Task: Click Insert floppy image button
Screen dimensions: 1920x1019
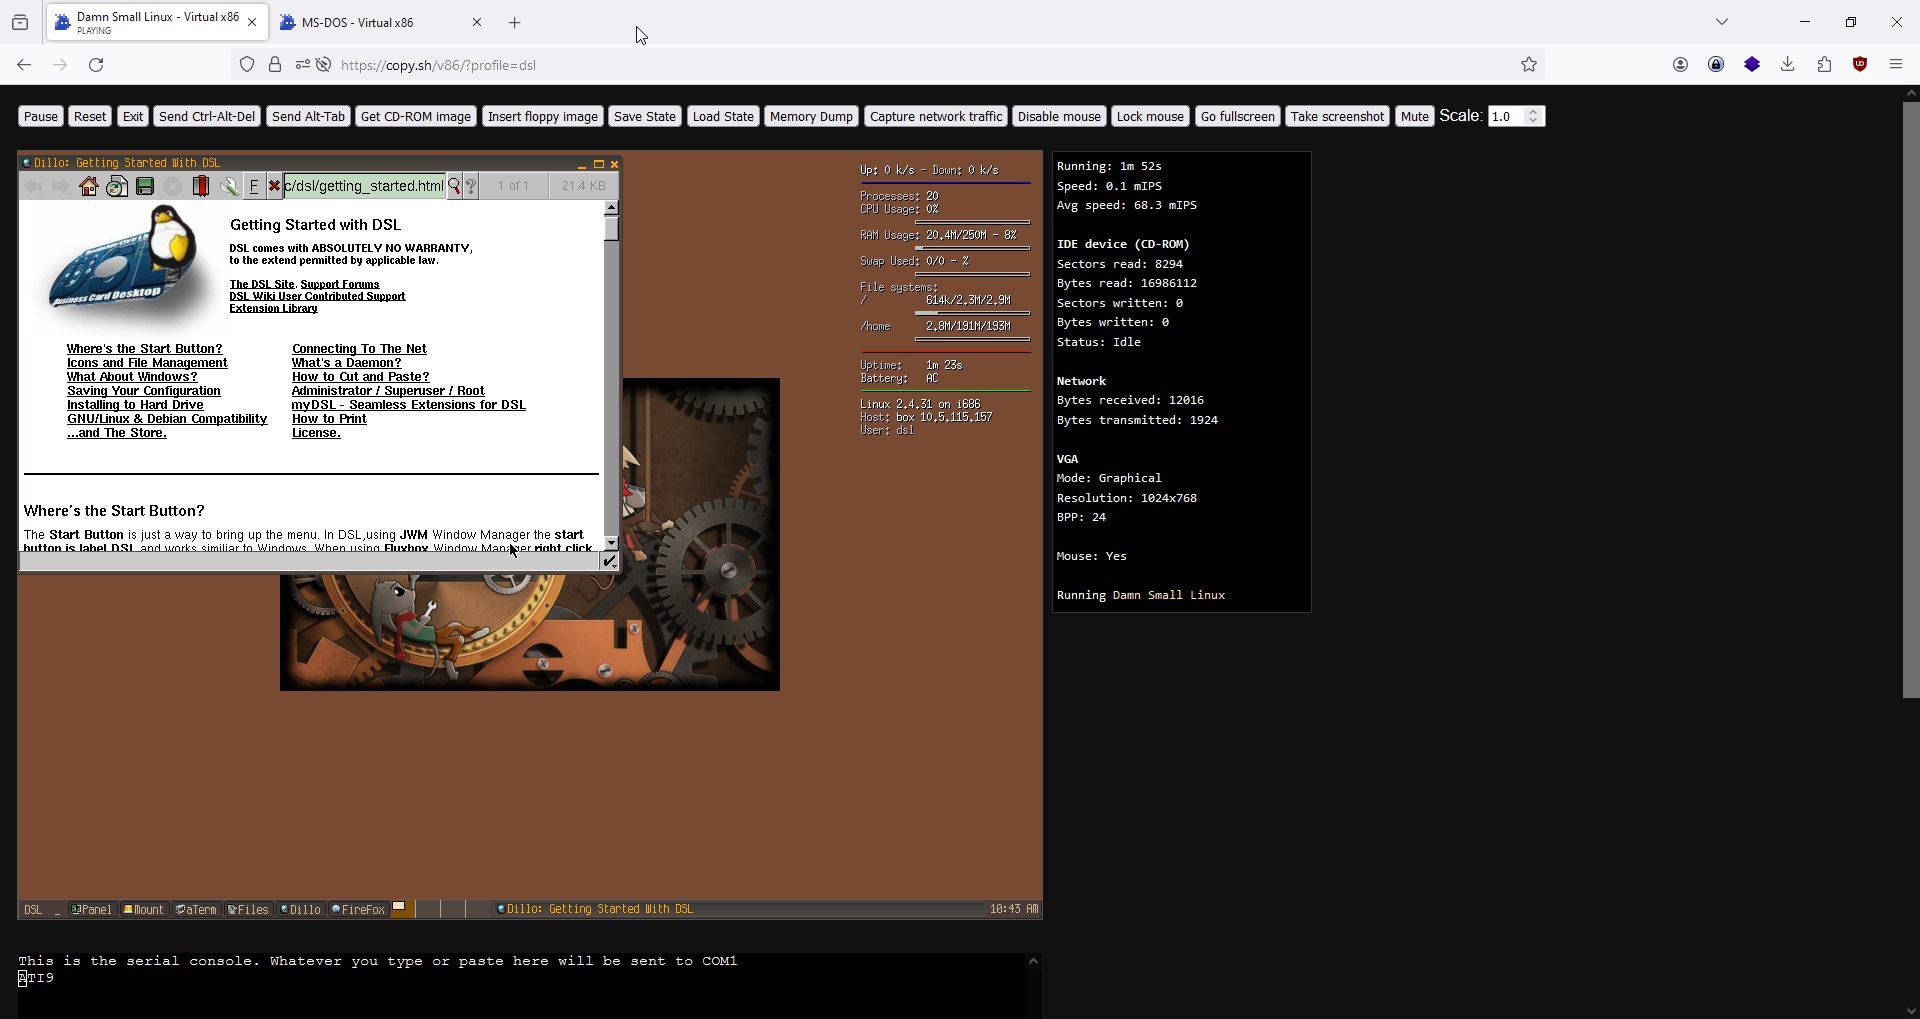Action: point(543,116)
